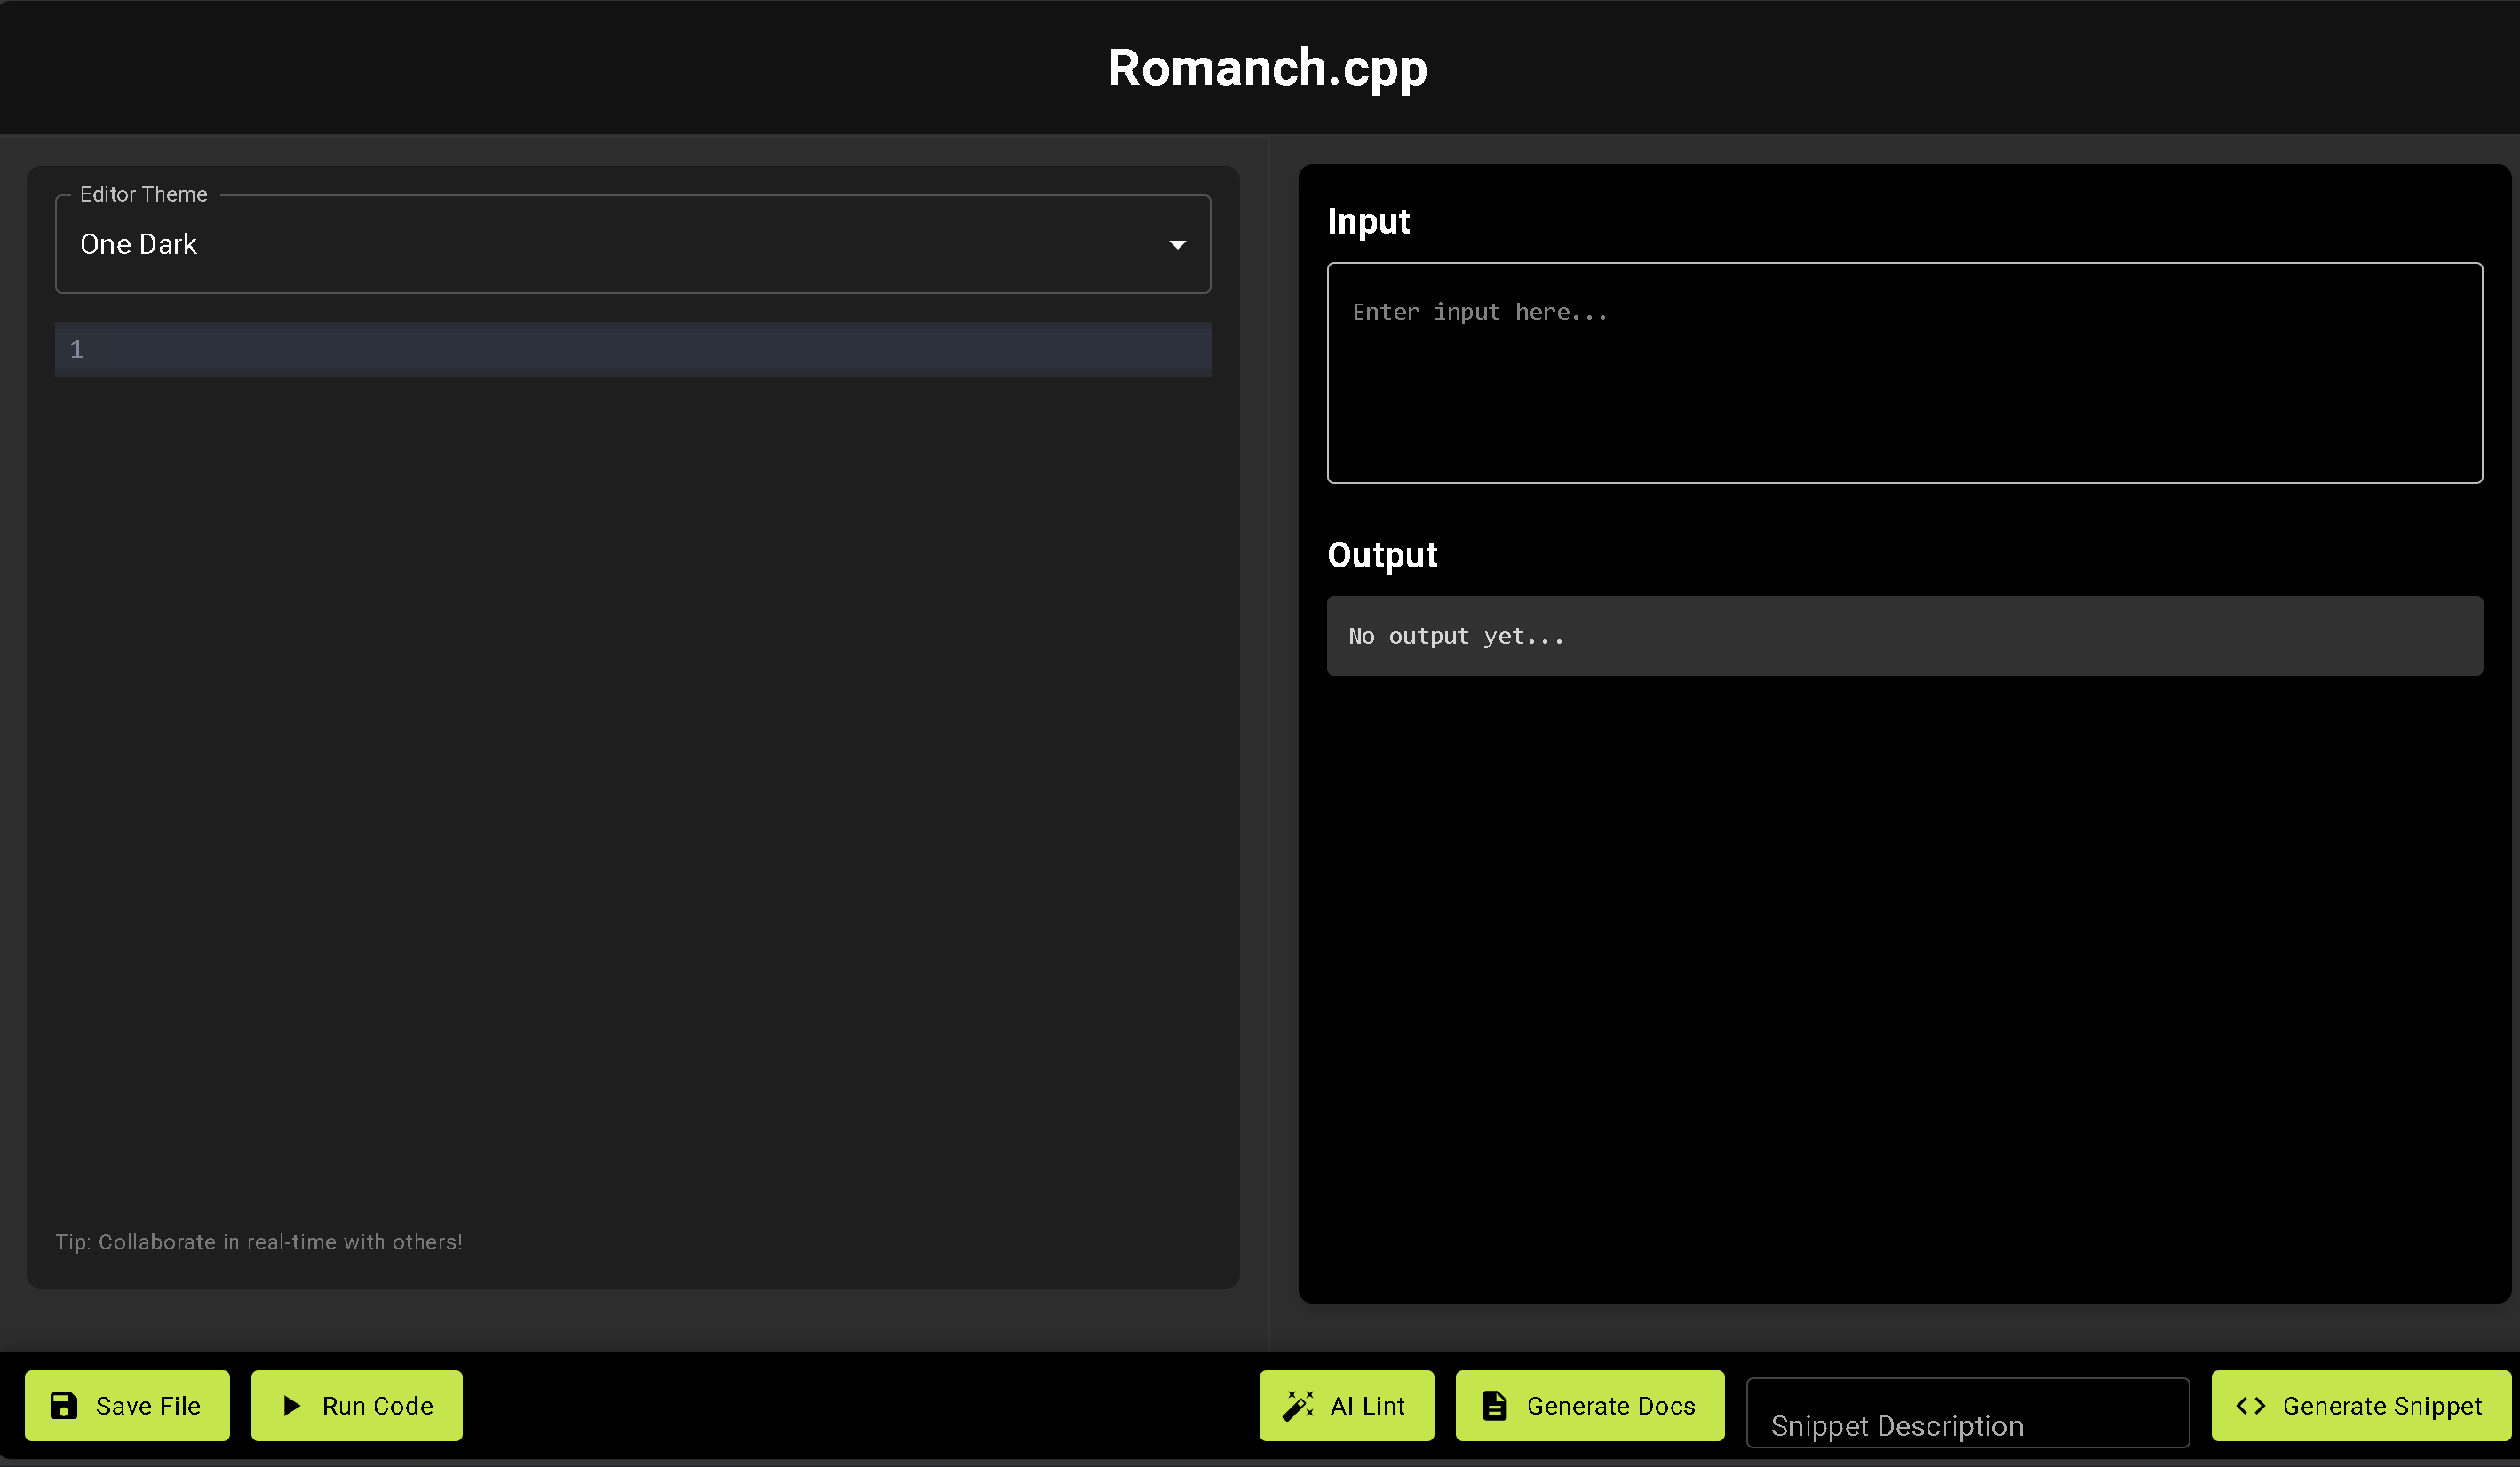The image size is (2520, 1467).
Task: Click the No output yet output box
Action: pyautogui.click(x=1903, y=636)
